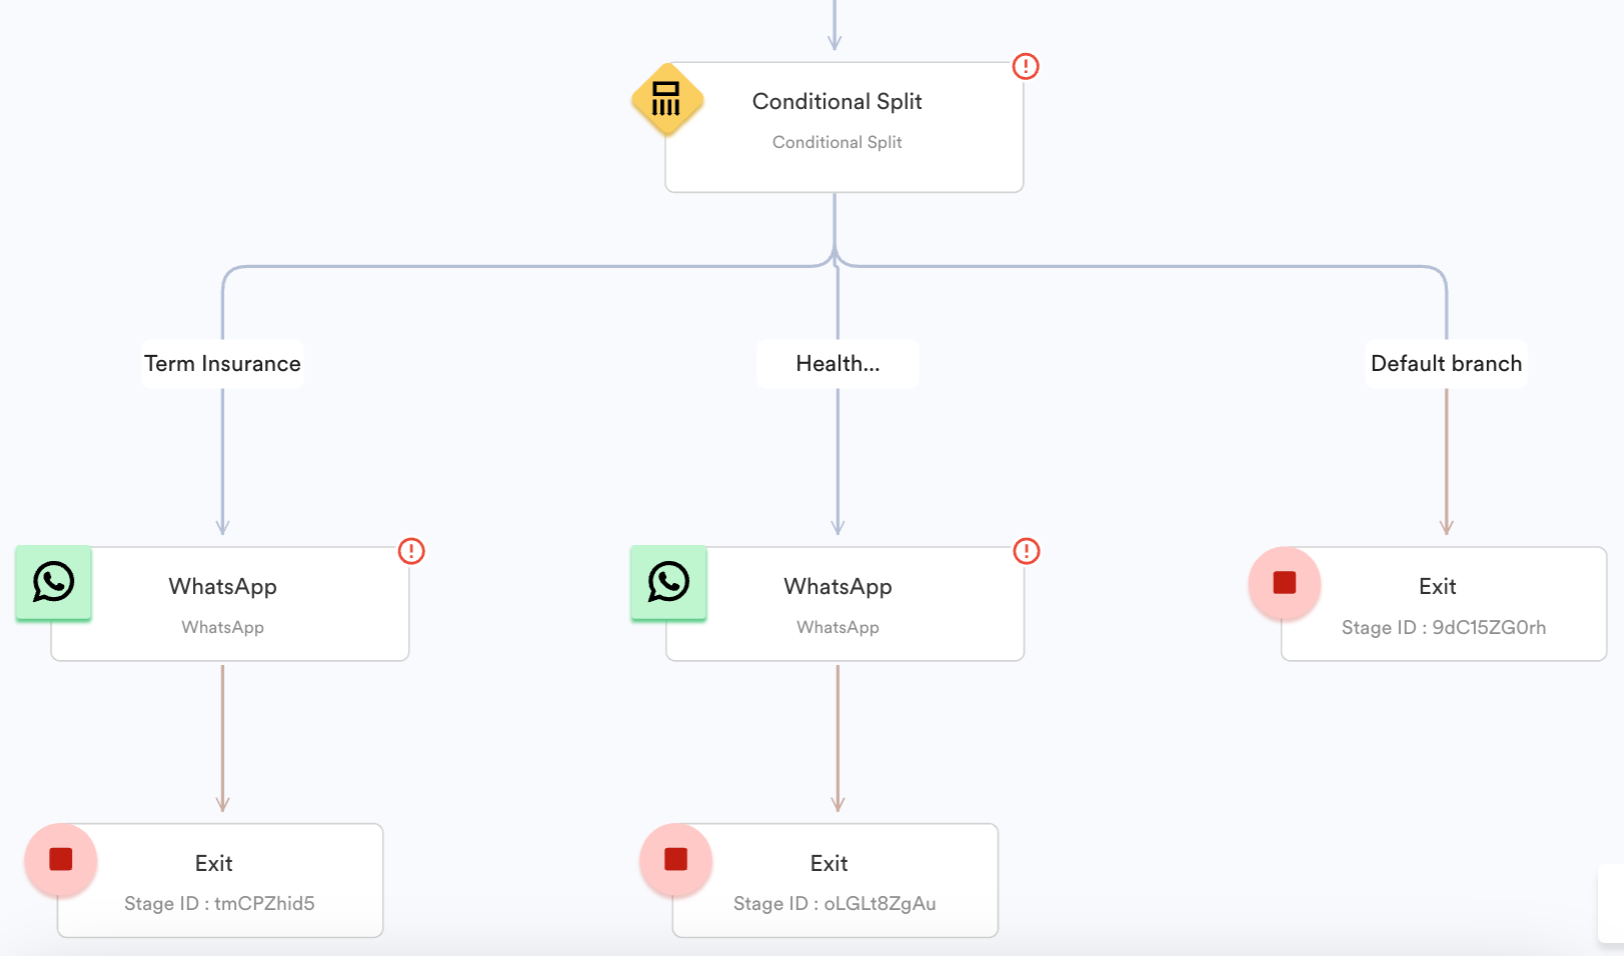This screenshot has height=956, width=1624.
Task: Open the Conditional Split node card
Action: coord(844,127)
